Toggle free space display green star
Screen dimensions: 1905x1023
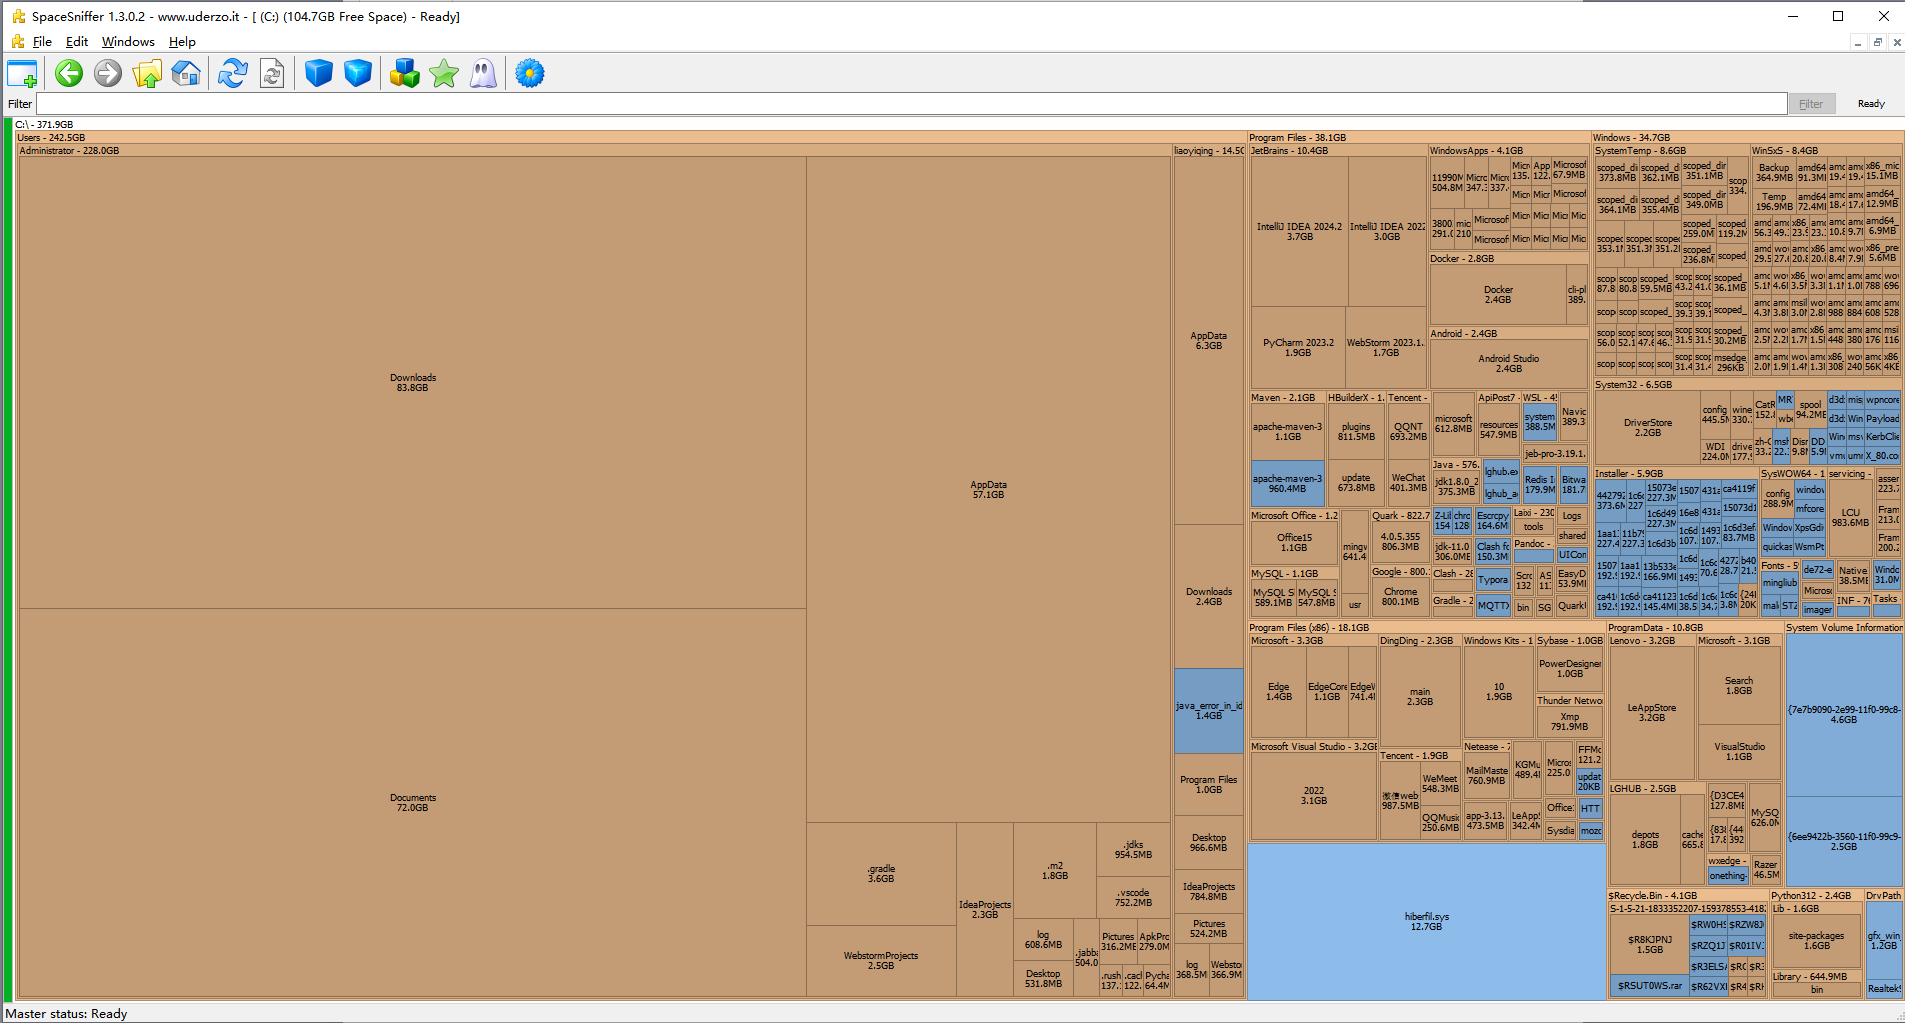tap(444, 74)
